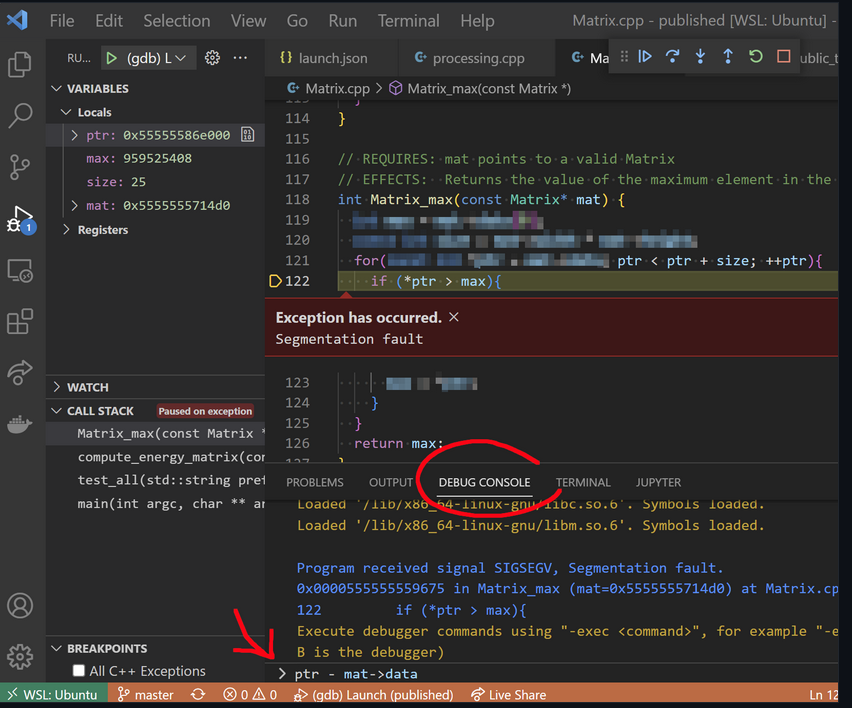Viewport: 852px width, 708px height.
Task: Stop the debugging session
Action: click(x=784, y=57)
